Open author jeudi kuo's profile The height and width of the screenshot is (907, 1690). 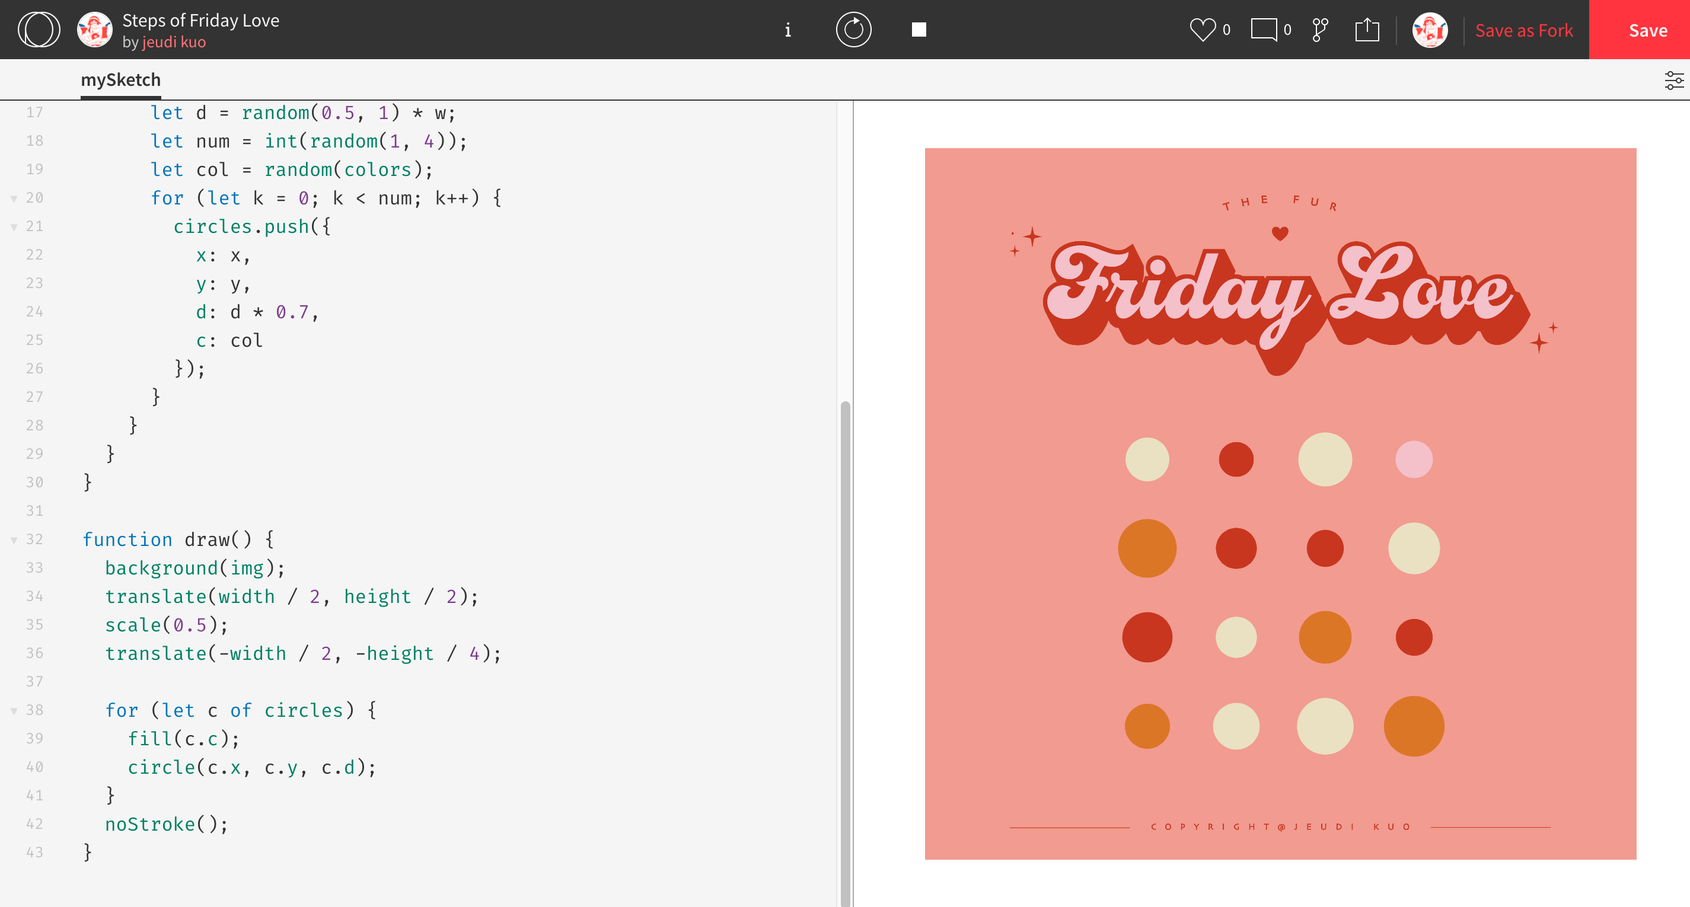174,42
